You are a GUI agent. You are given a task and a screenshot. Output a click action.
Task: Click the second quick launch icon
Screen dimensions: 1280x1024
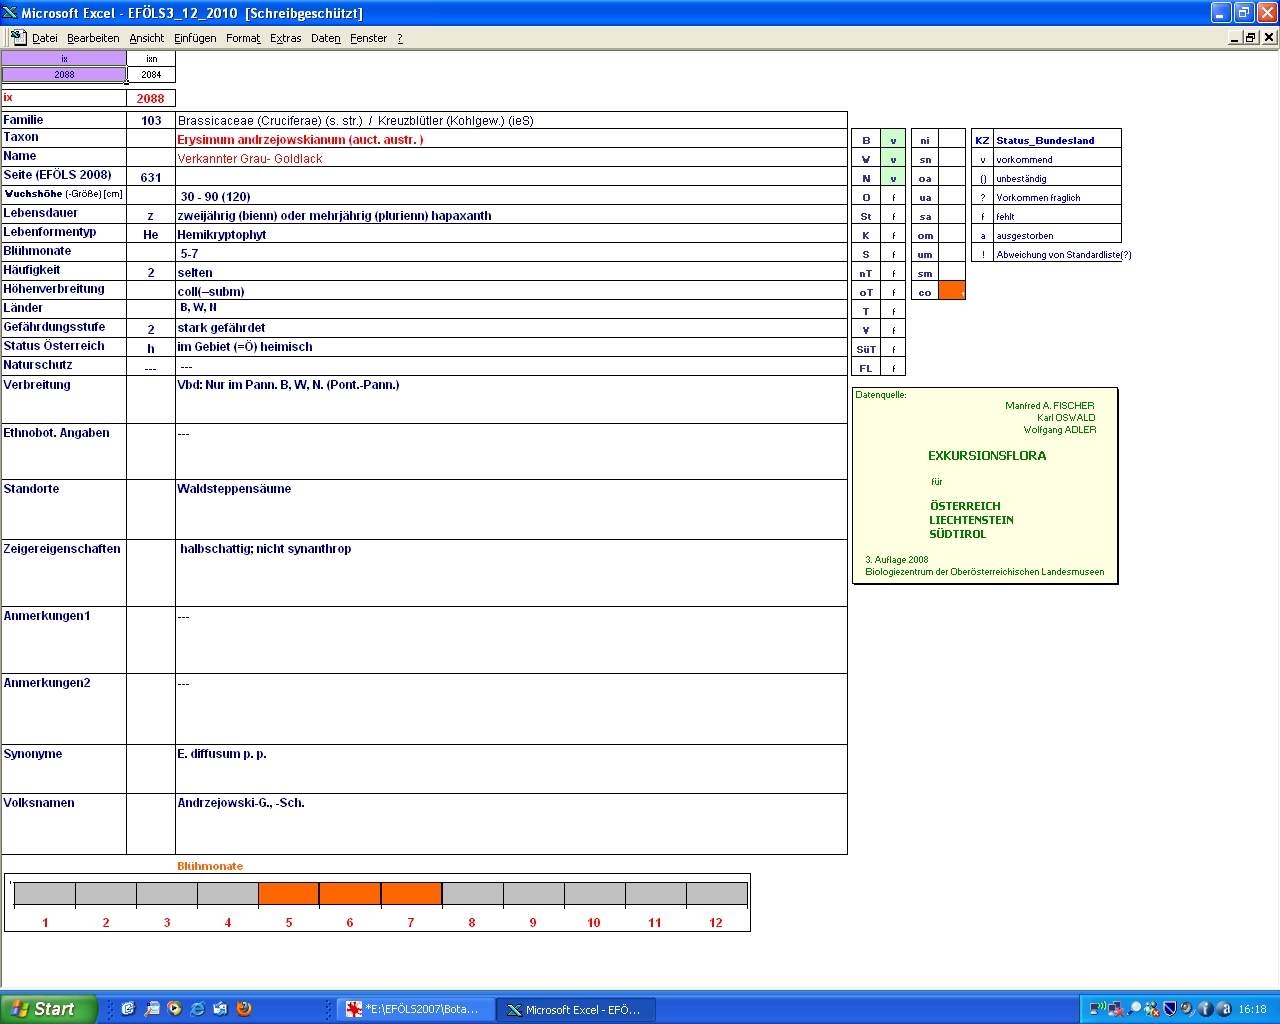[151, 1009]
